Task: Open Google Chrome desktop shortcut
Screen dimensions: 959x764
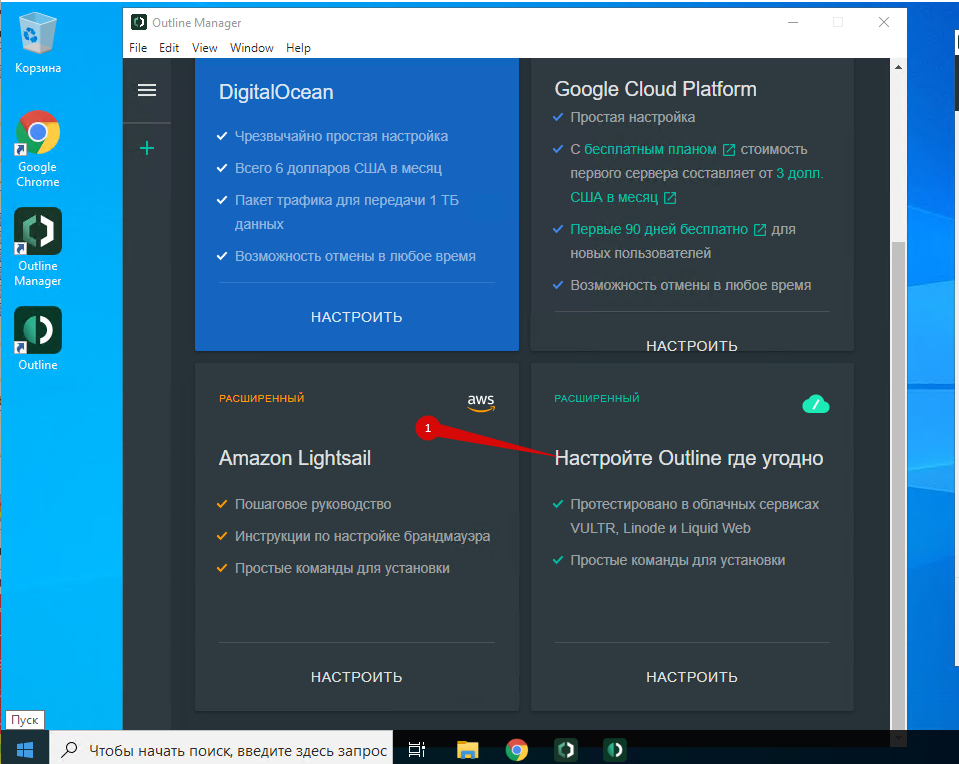Action: [x=38, y=149]
